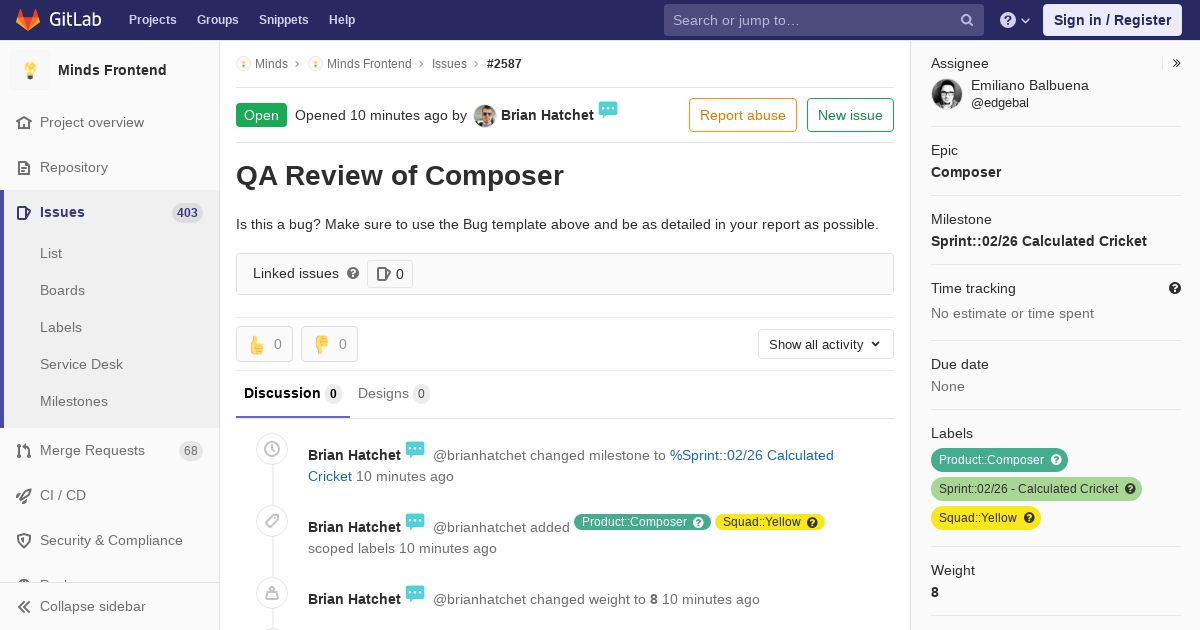Click the Composer epic name
Viewport: 1200px width, 630px height.
966,172
